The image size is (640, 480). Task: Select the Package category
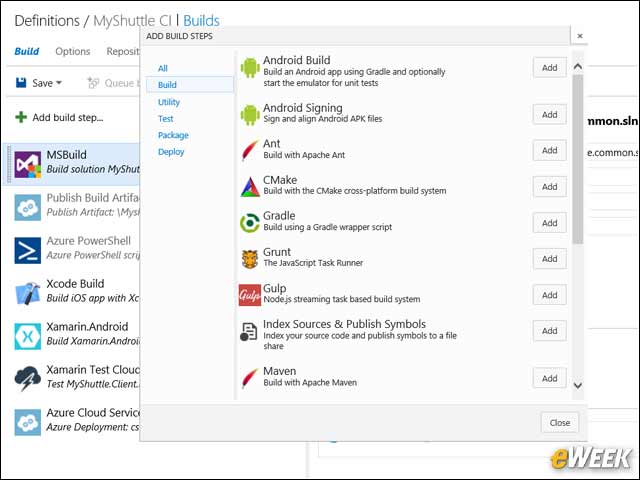tap(173, 135)
